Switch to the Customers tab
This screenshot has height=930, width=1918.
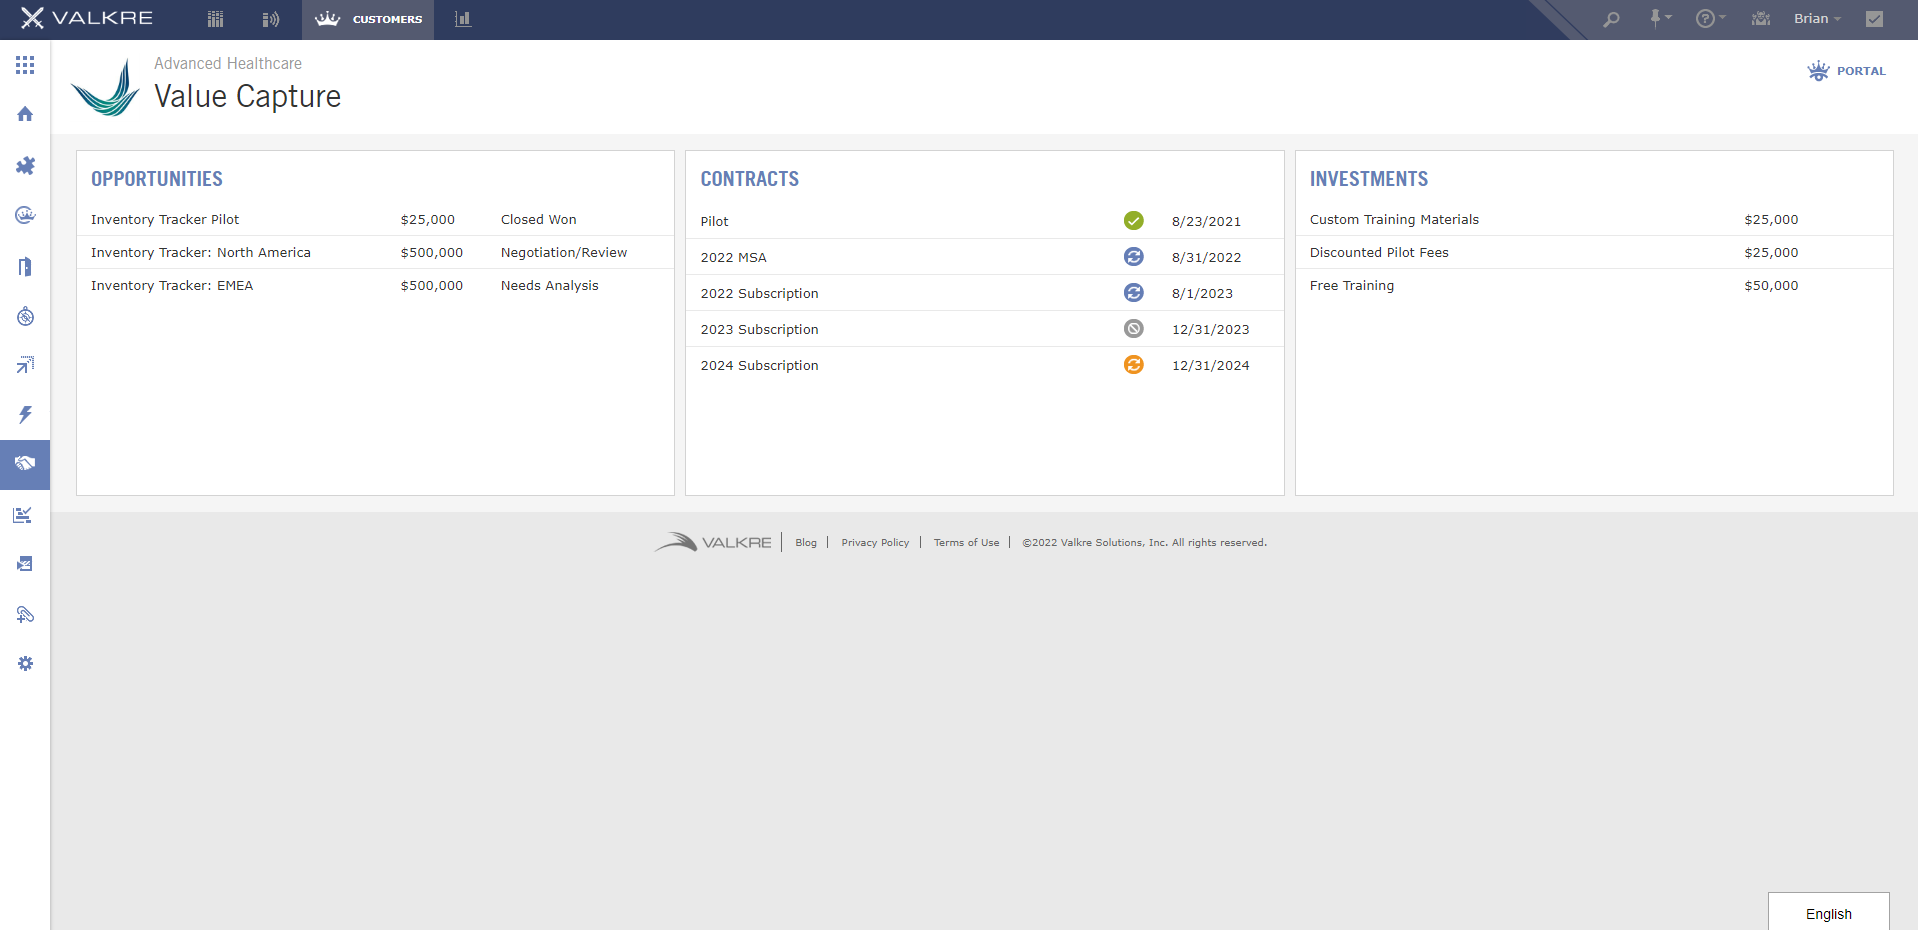[368, 19]
